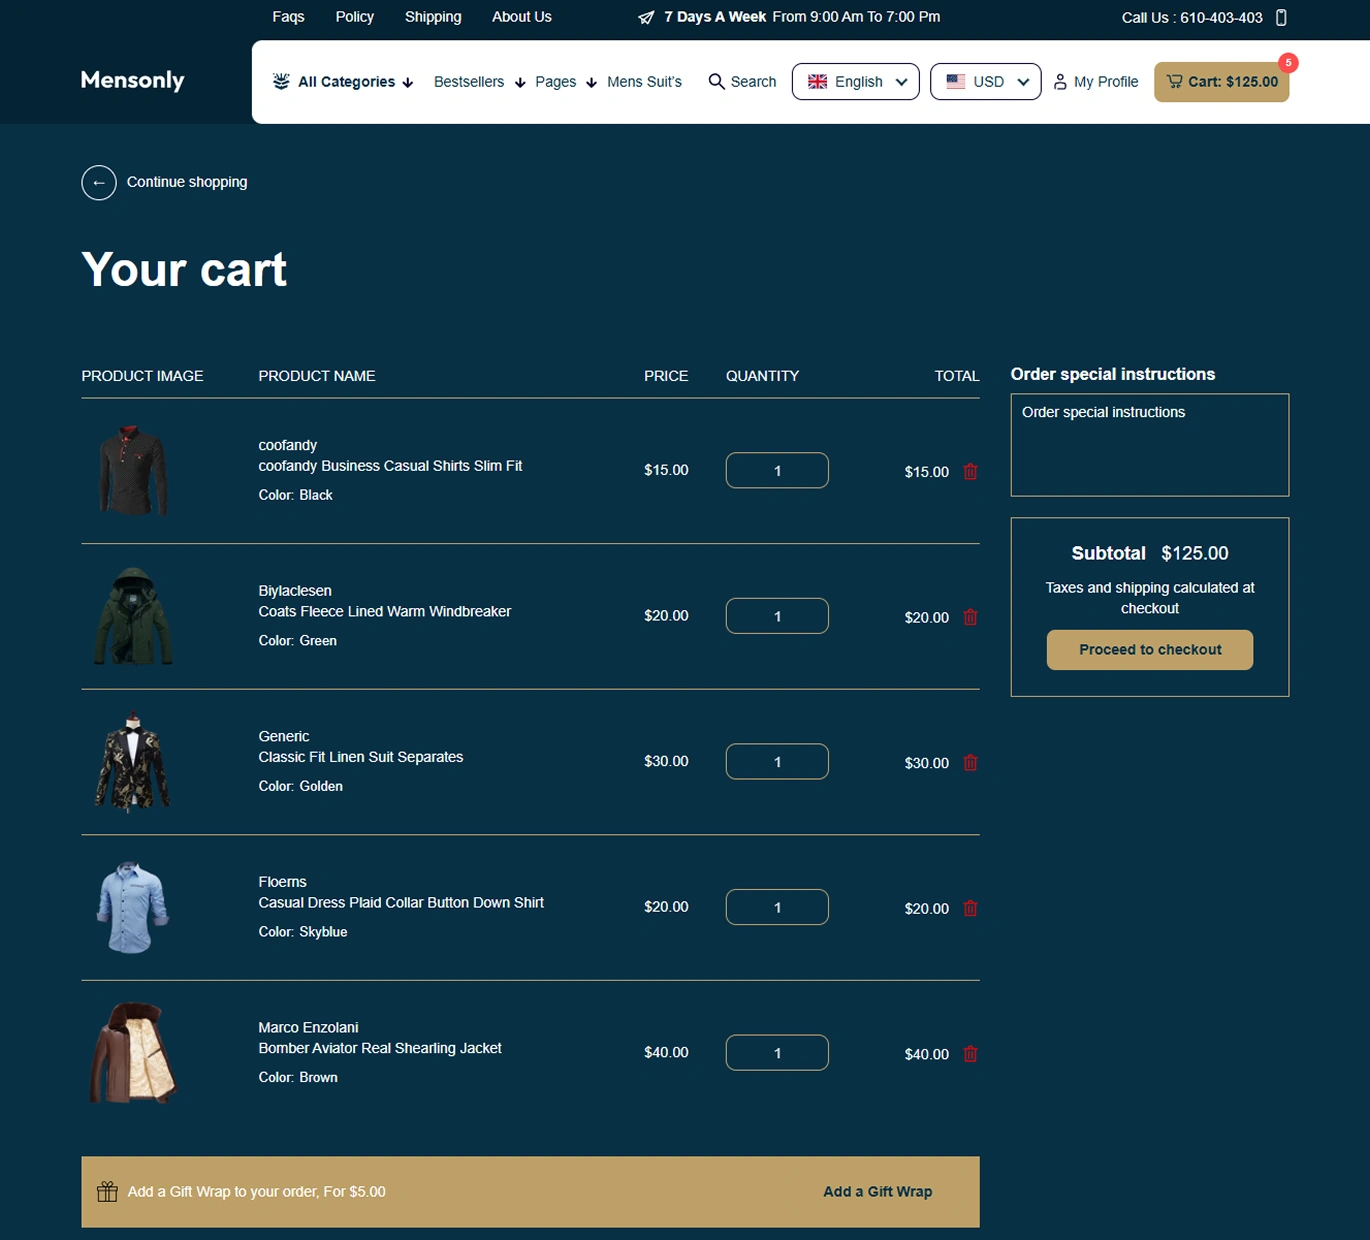Open coofandy Business Casual Shirts Slim Fit product
Image resolution: width=1370 pixels, height=1240 pixels.
390,466
